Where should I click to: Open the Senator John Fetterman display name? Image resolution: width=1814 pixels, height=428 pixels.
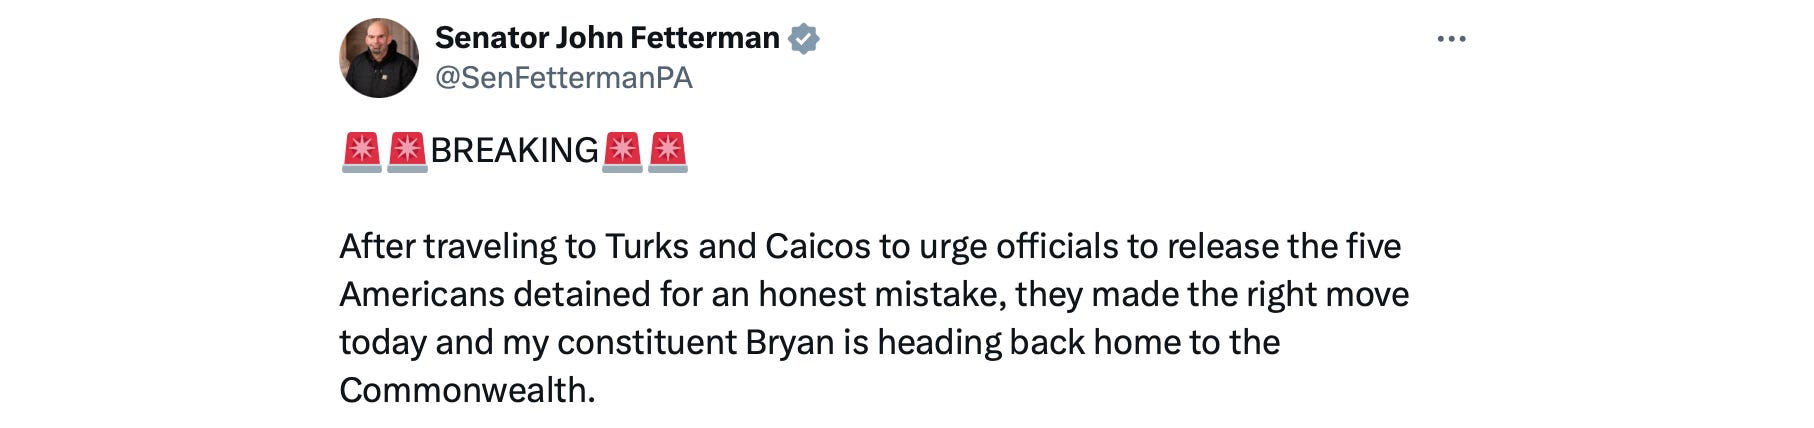coord(607,38)
